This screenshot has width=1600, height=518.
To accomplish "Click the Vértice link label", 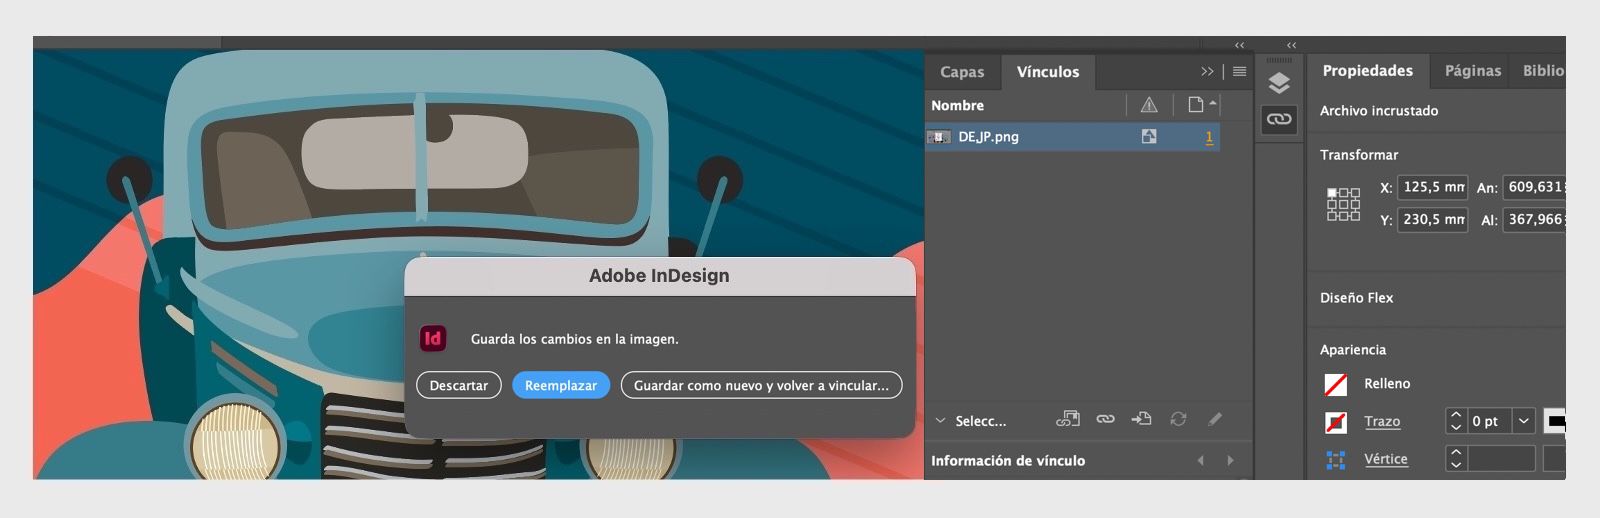I will 1386,459.
